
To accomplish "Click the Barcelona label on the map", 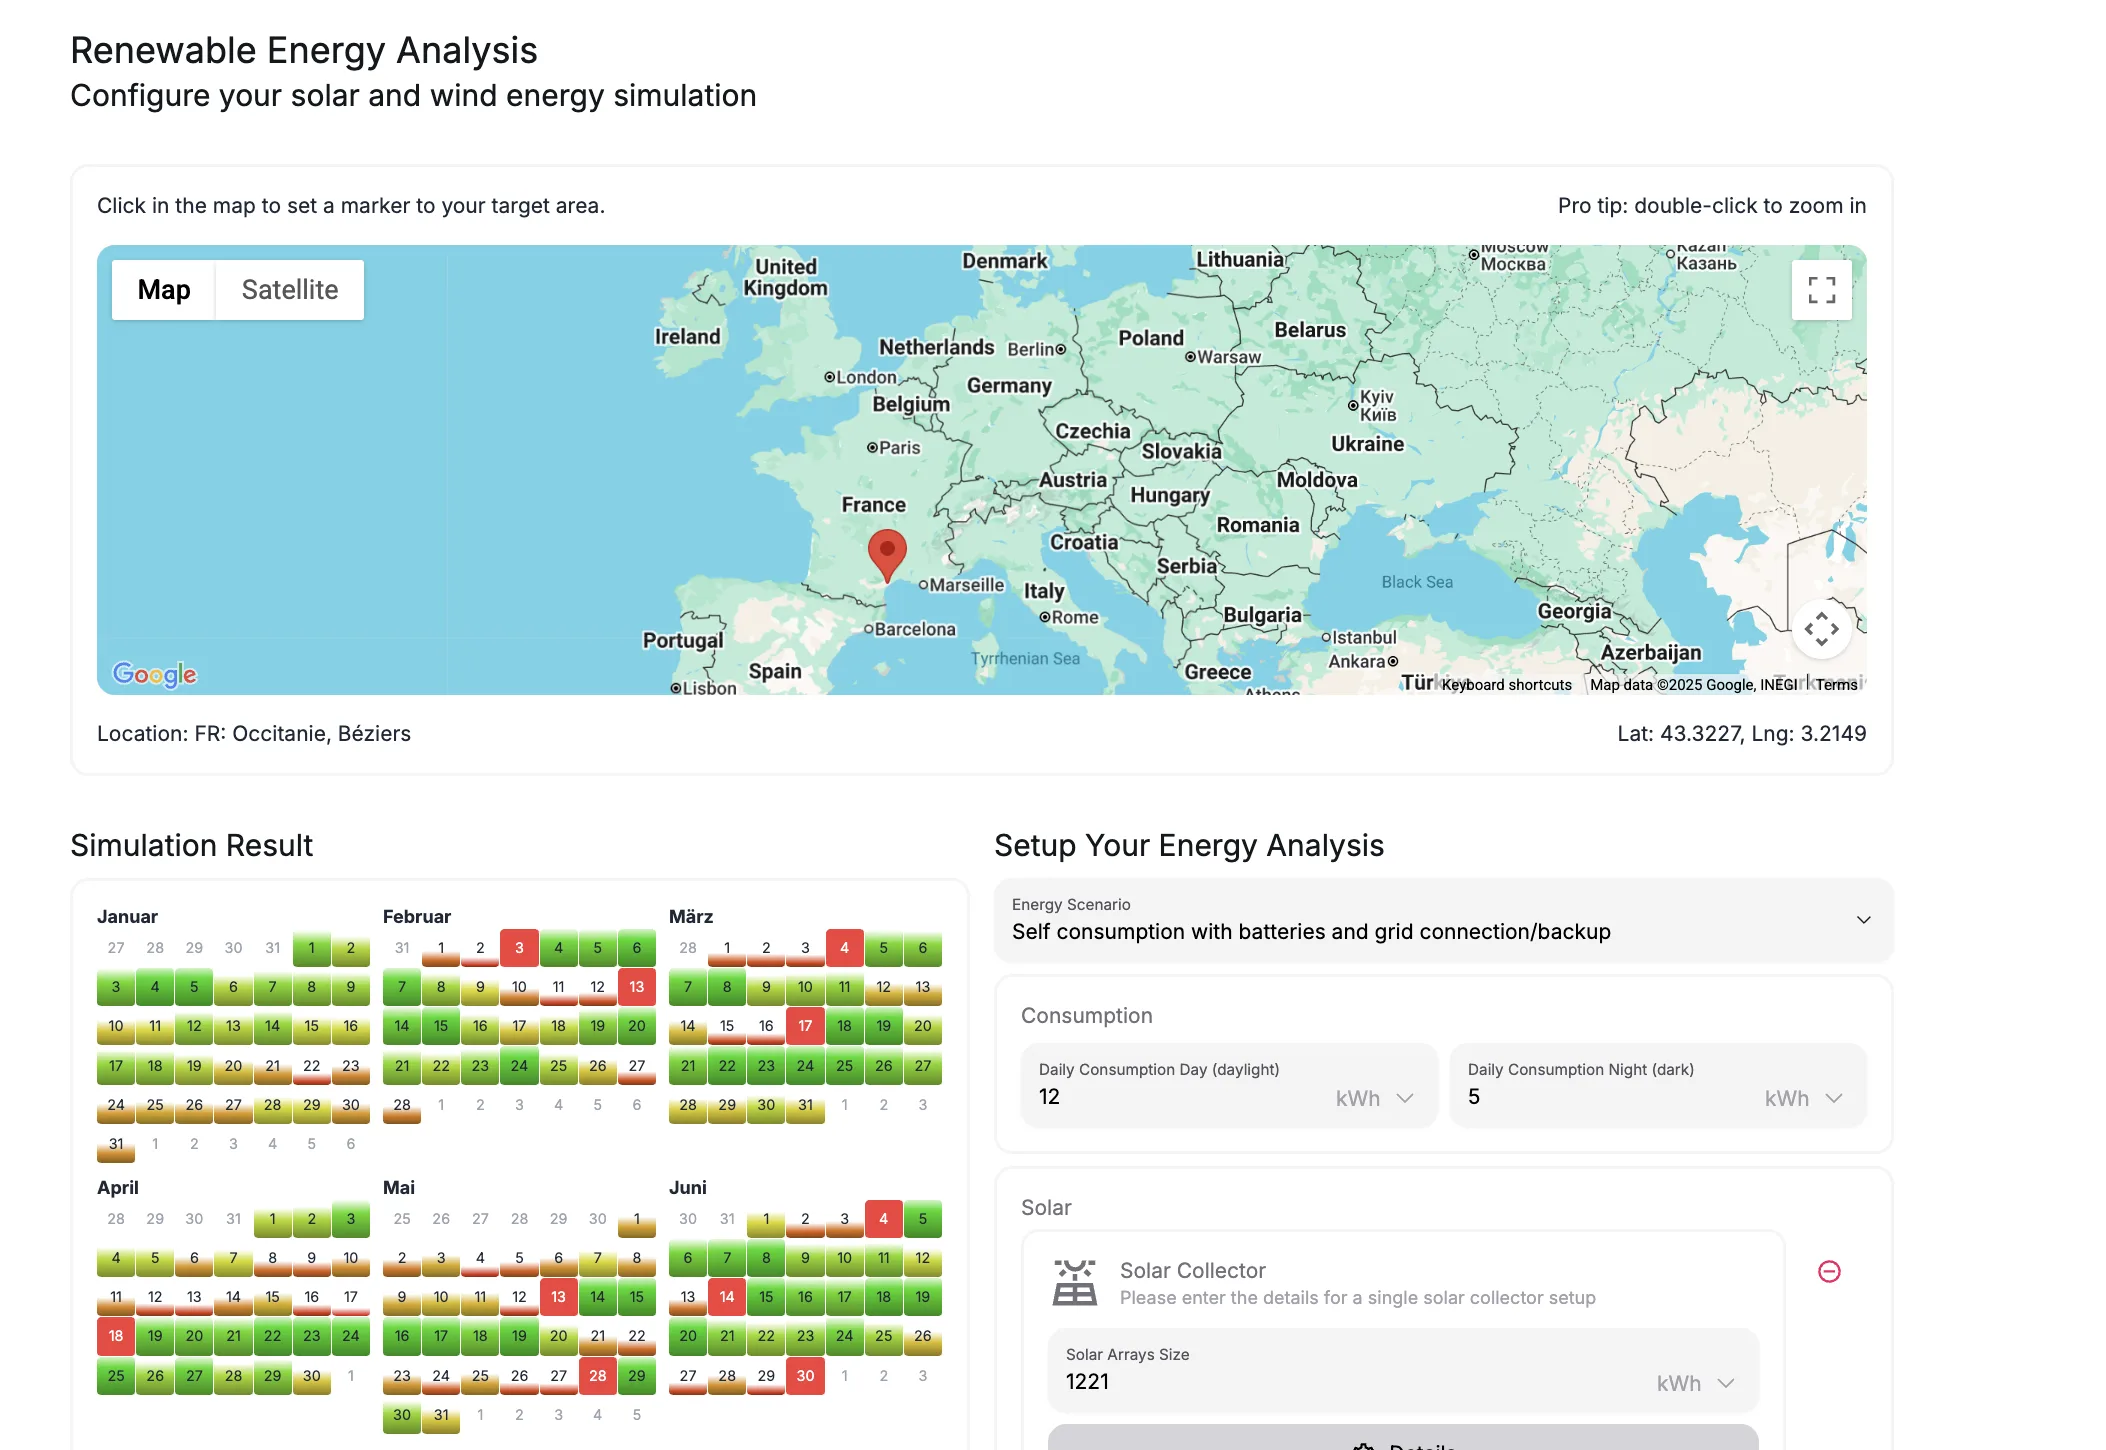I will 915,629.
